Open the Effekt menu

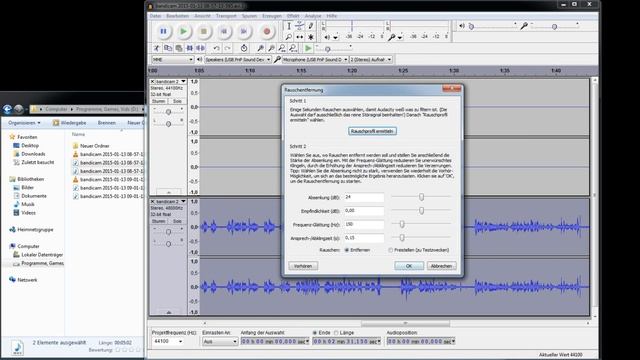coord(293,16)
